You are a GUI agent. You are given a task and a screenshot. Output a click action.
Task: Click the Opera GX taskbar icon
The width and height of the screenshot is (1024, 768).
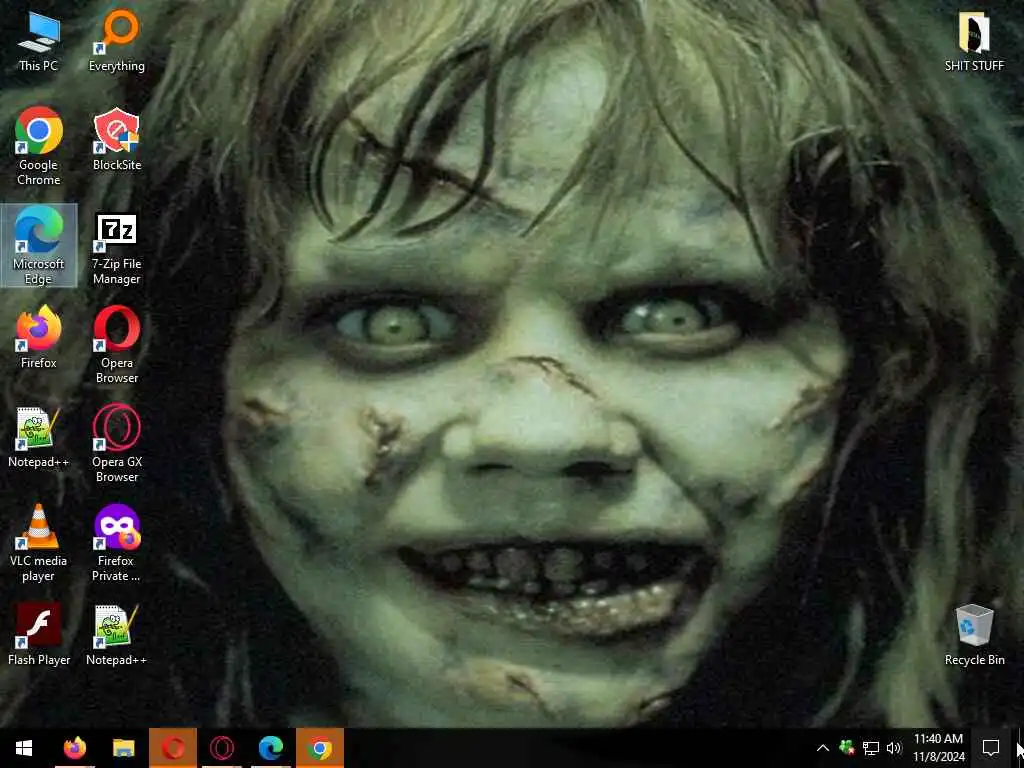click(x=222, y=748)
